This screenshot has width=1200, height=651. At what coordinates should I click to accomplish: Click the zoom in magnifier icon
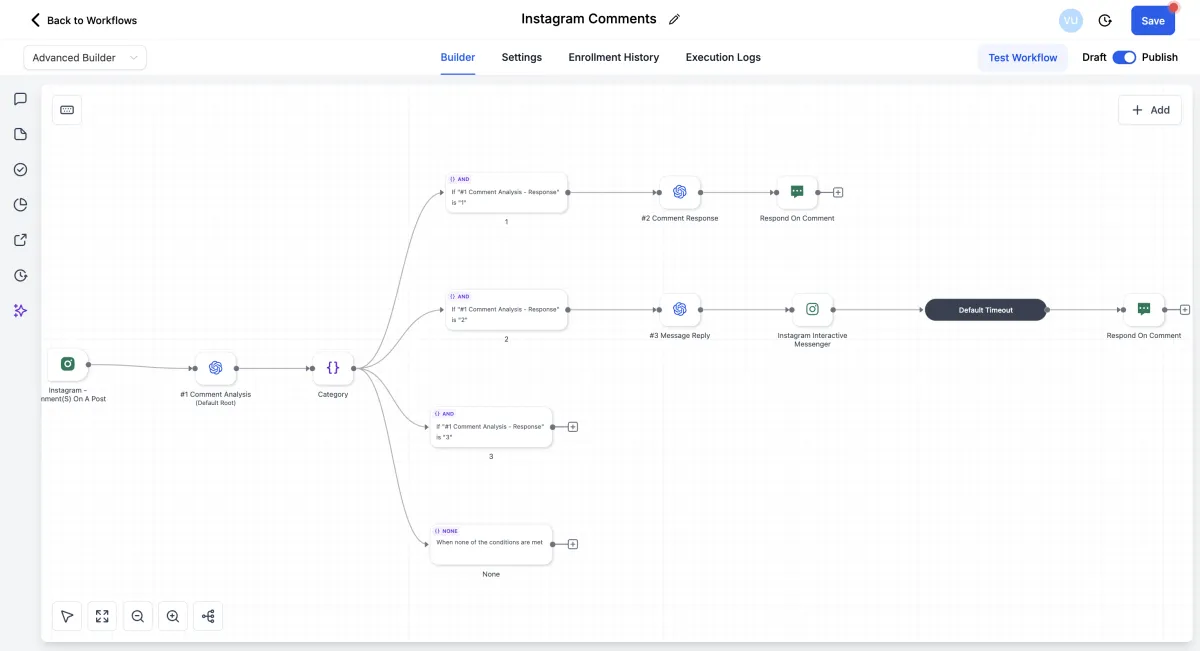173,616
